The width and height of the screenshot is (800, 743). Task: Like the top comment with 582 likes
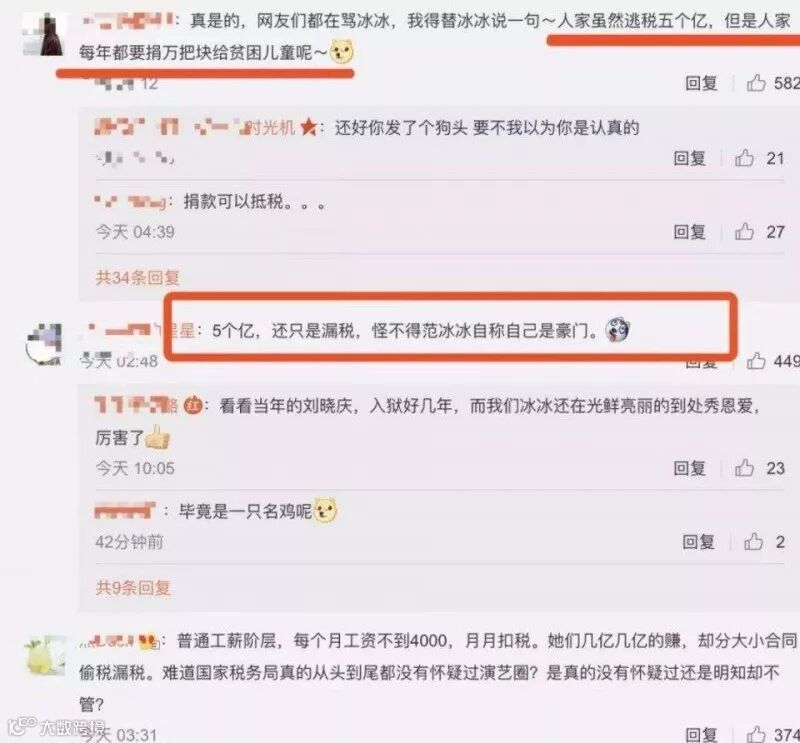pos(756,83)
